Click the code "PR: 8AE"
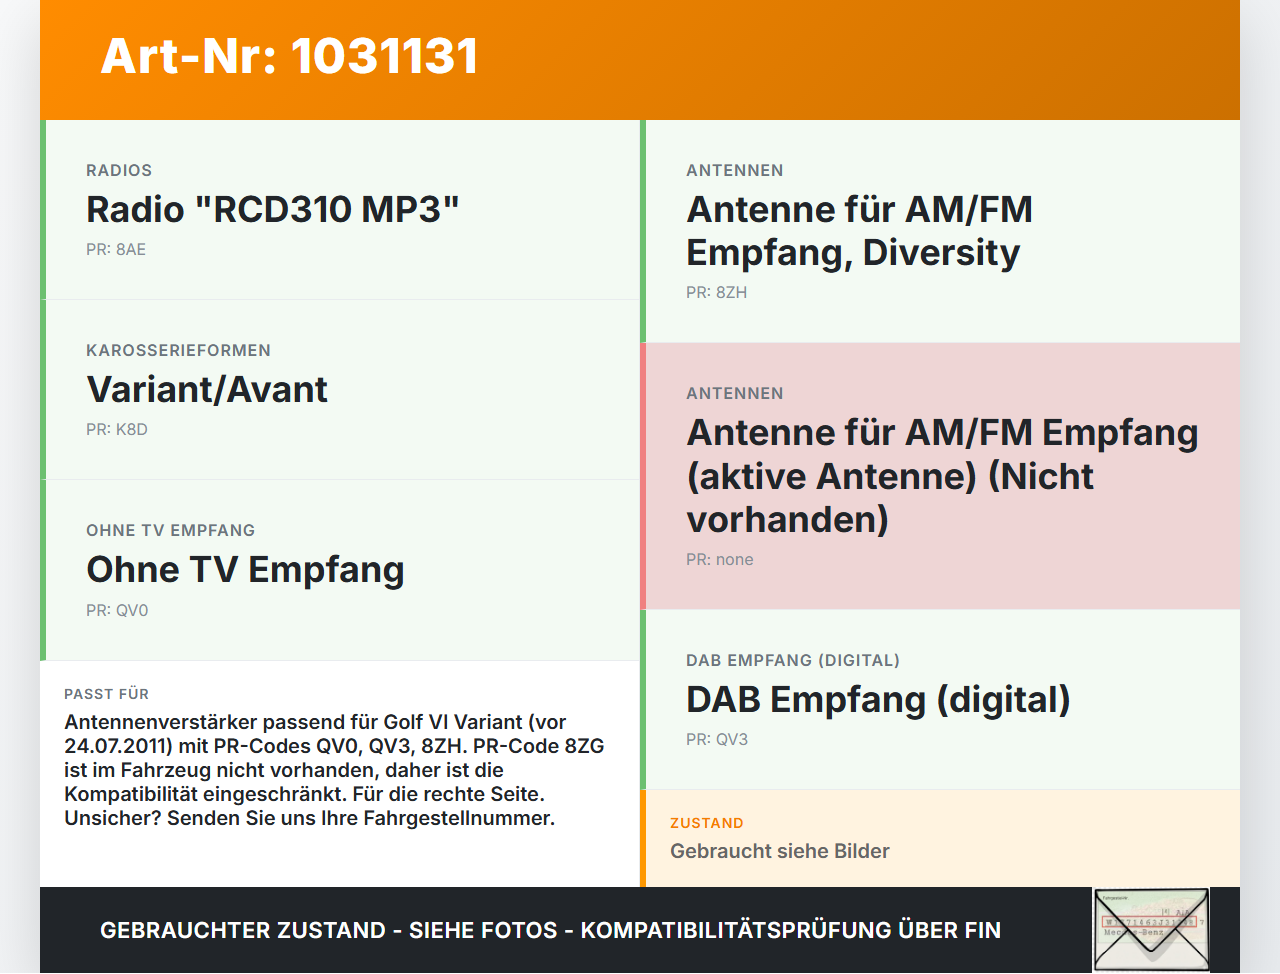 click(116, 250)
